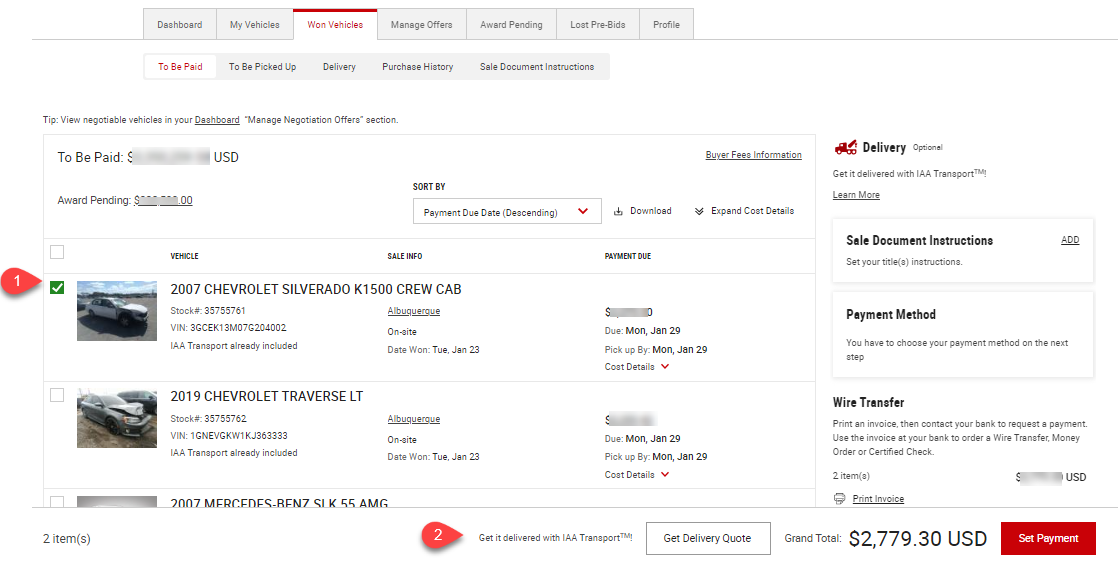Viewport: 1118px width, 562px height.
Task: Click the Grand Total $2,779.30 USD amount
Action: (x=918, y=538)
